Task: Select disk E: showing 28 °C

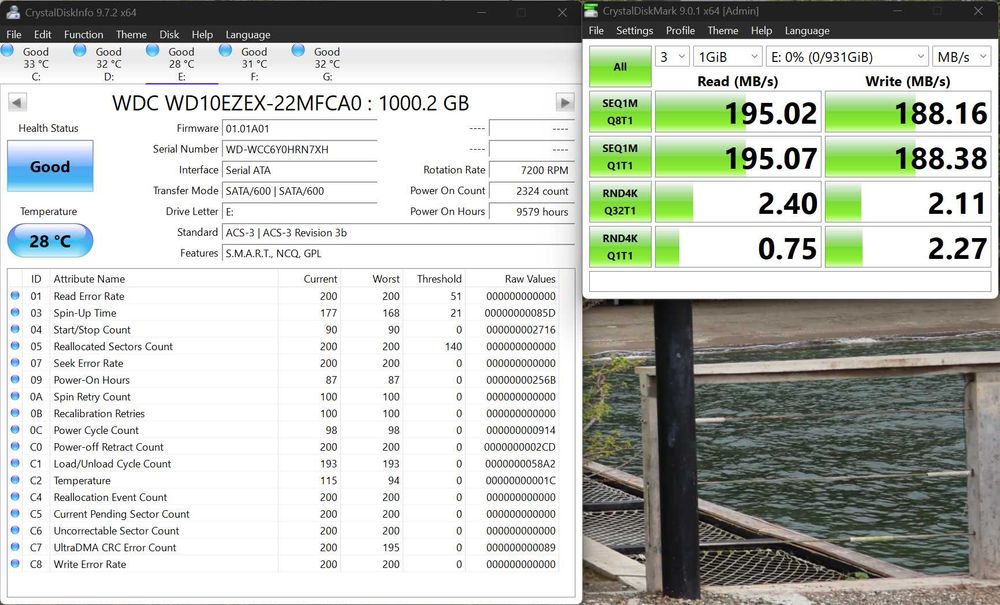Action: click(182, 64)
